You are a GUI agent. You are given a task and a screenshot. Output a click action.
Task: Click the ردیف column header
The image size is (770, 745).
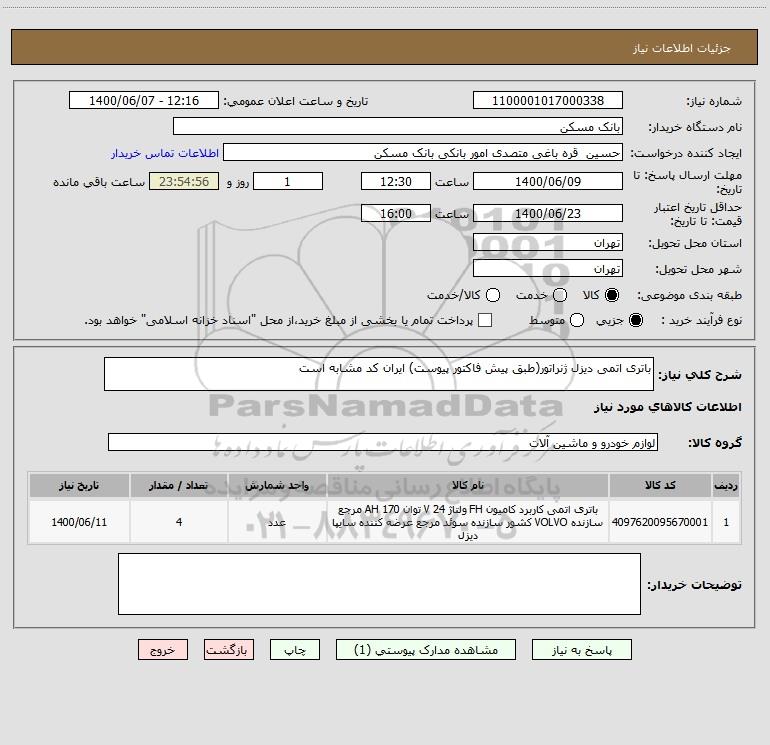pyautogui.click(x=726, y=485)
